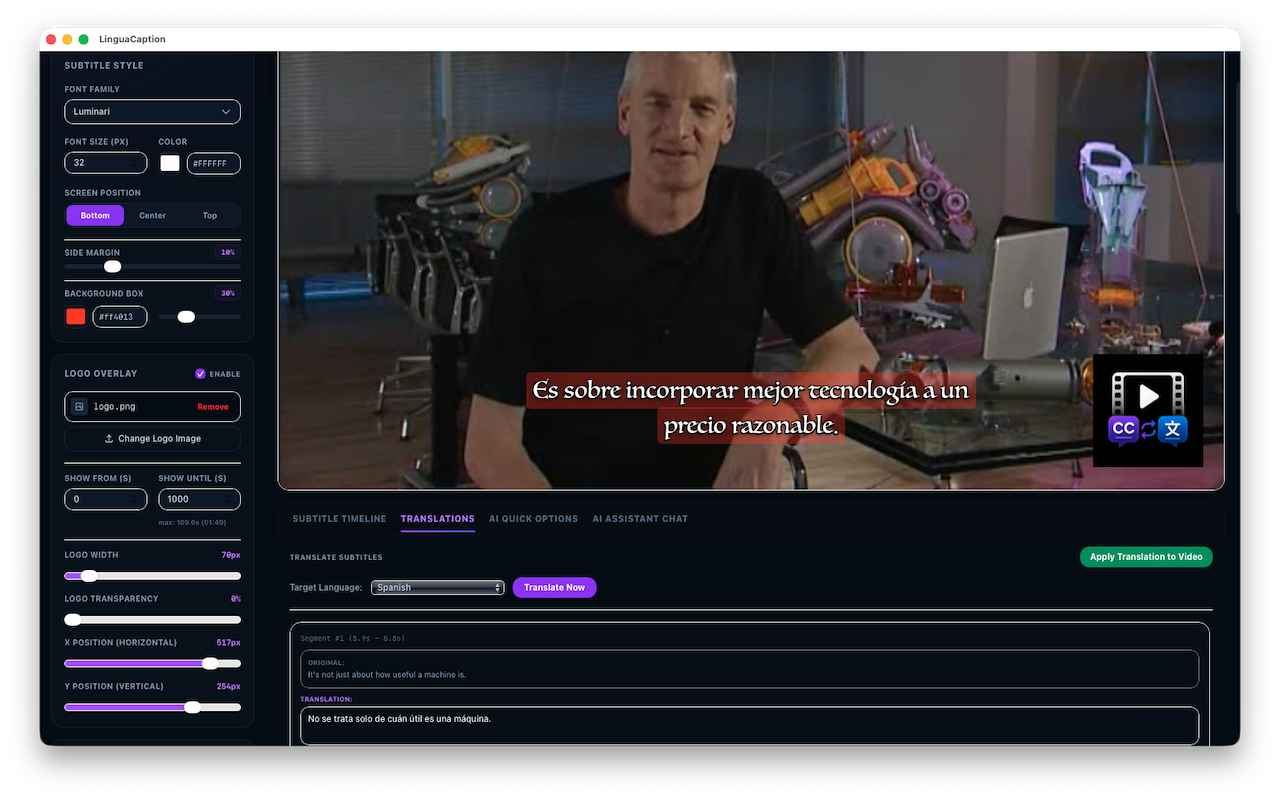
Task: Click the 30% background box value
Action: pos(228,294)
